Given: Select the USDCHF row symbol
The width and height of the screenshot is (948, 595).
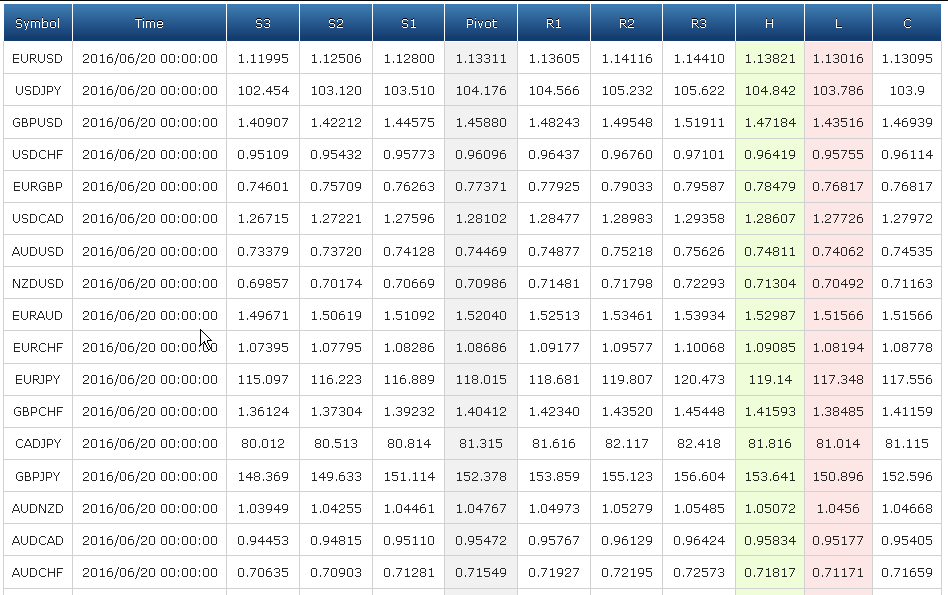Looking at the screenshot, I should click(37, 155).
